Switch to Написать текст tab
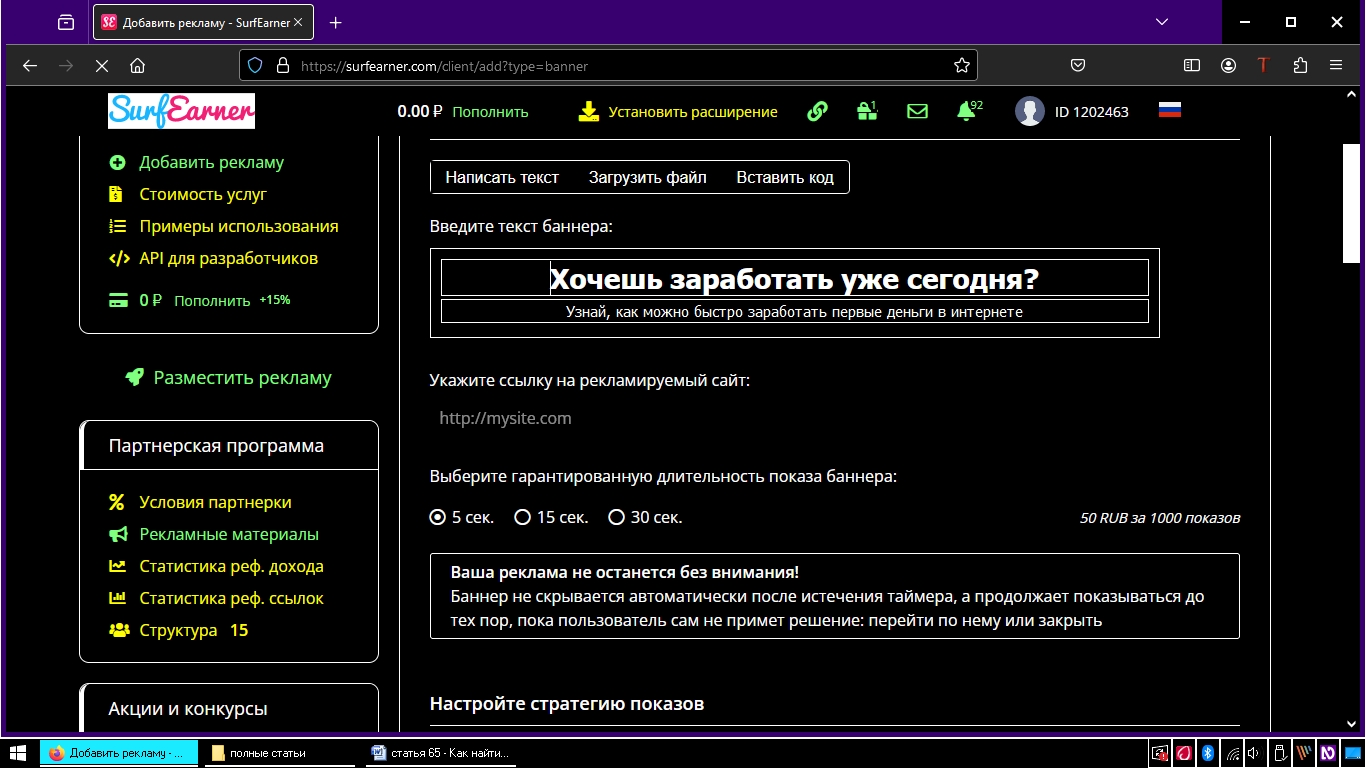 [502, 177]
